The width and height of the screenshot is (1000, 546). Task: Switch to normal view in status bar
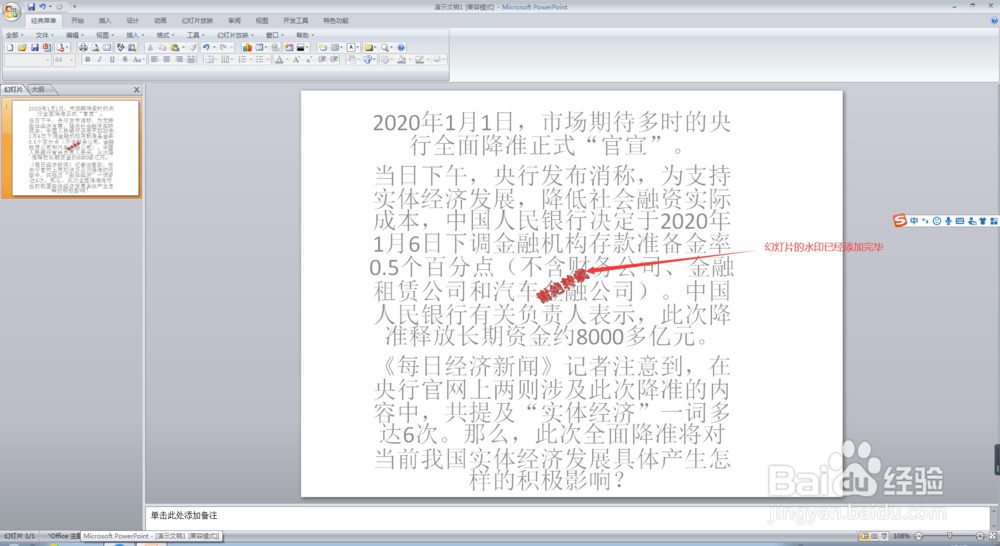pos(864,536)
